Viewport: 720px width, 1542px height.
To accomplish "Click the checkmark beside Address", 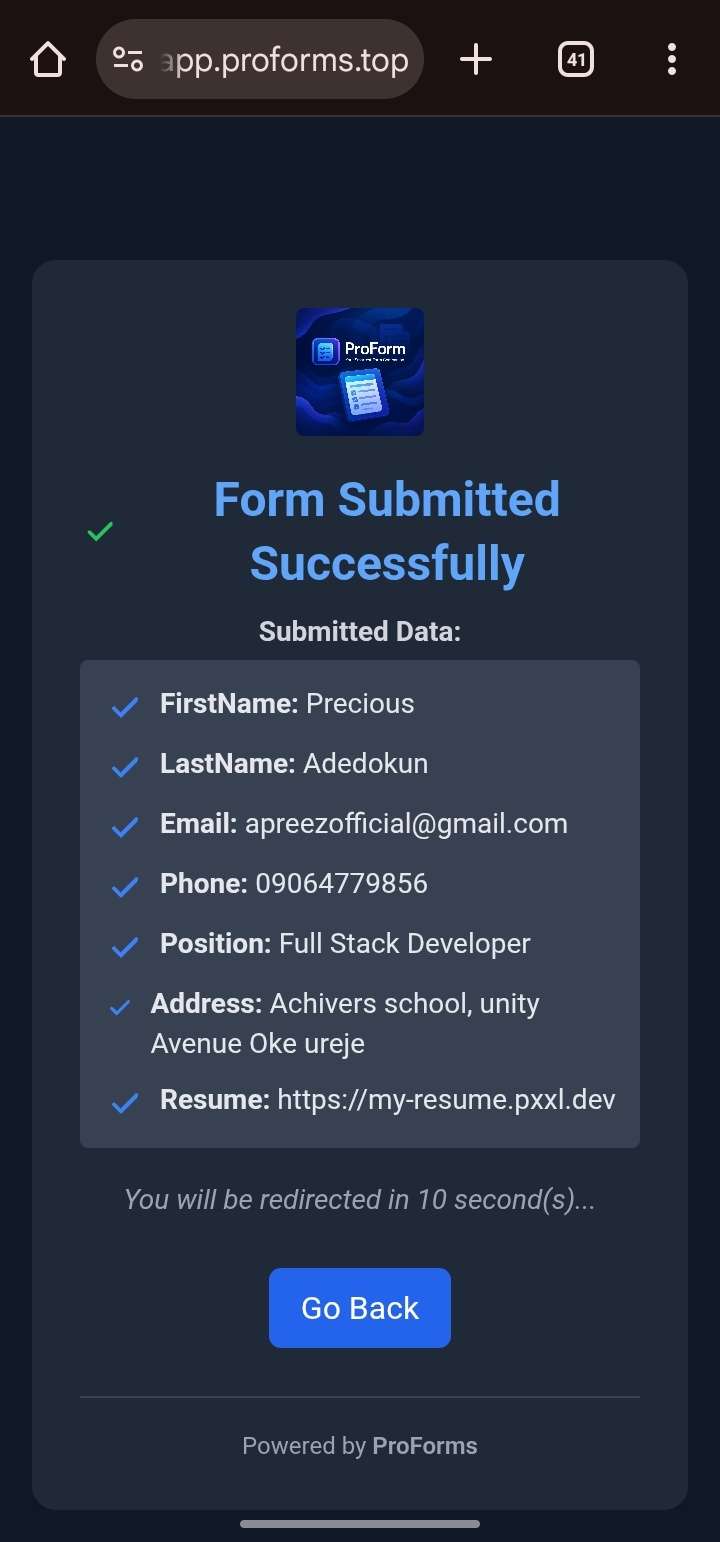I will (x=120, y=1007).
